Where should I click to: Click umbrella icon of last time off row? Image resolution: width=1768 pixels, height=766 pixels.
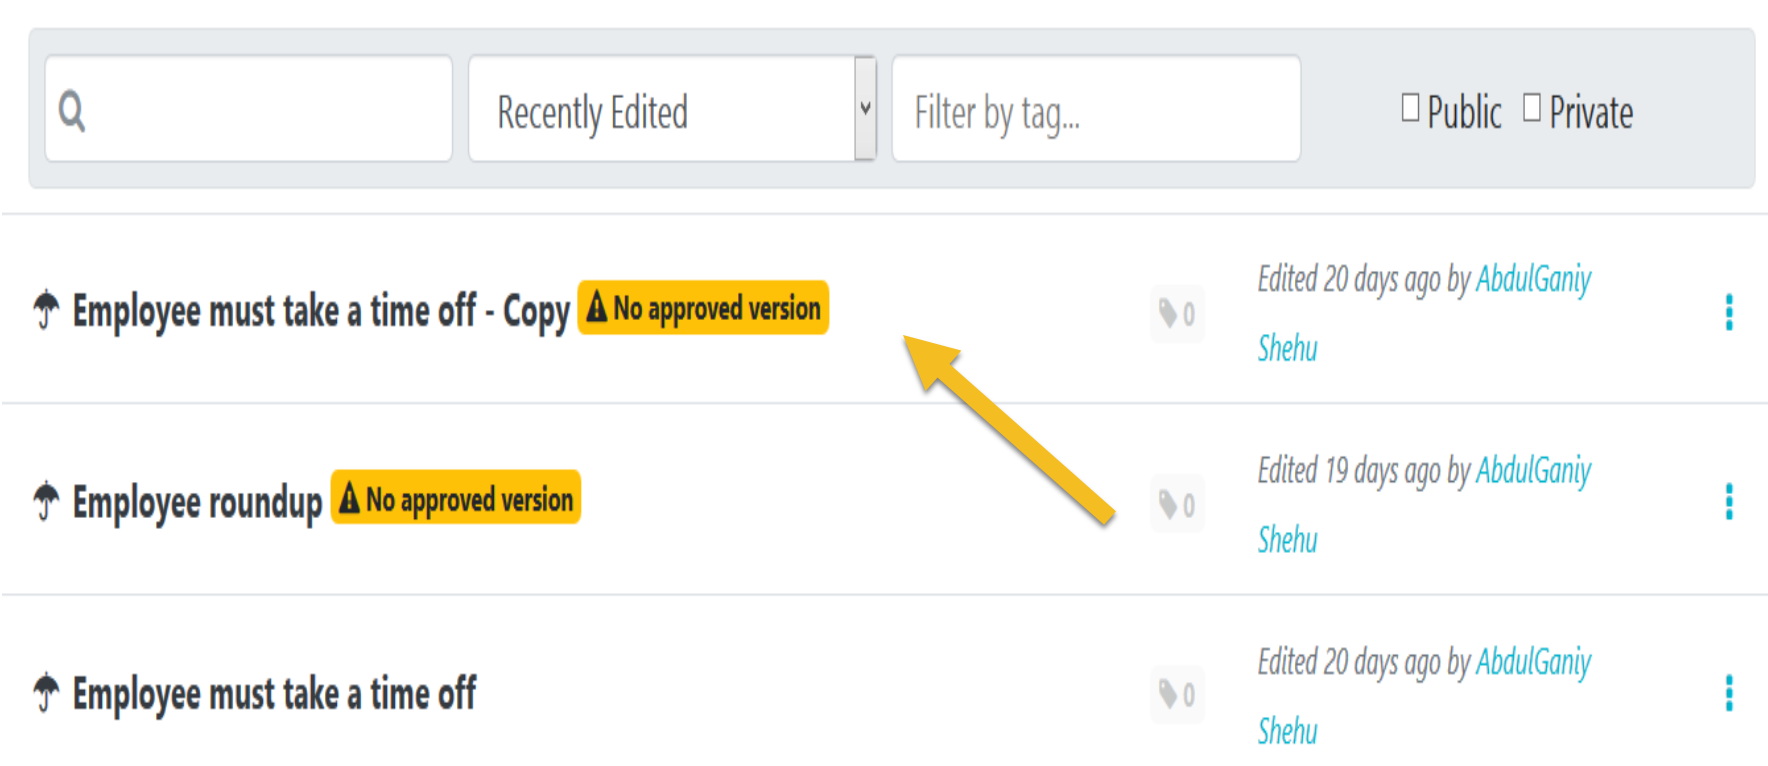click(x=46, y=691)
